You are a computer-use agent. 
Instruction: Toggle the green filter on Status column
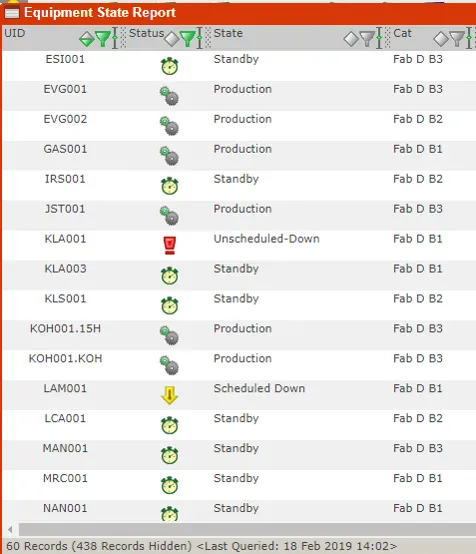coord(187,39)
